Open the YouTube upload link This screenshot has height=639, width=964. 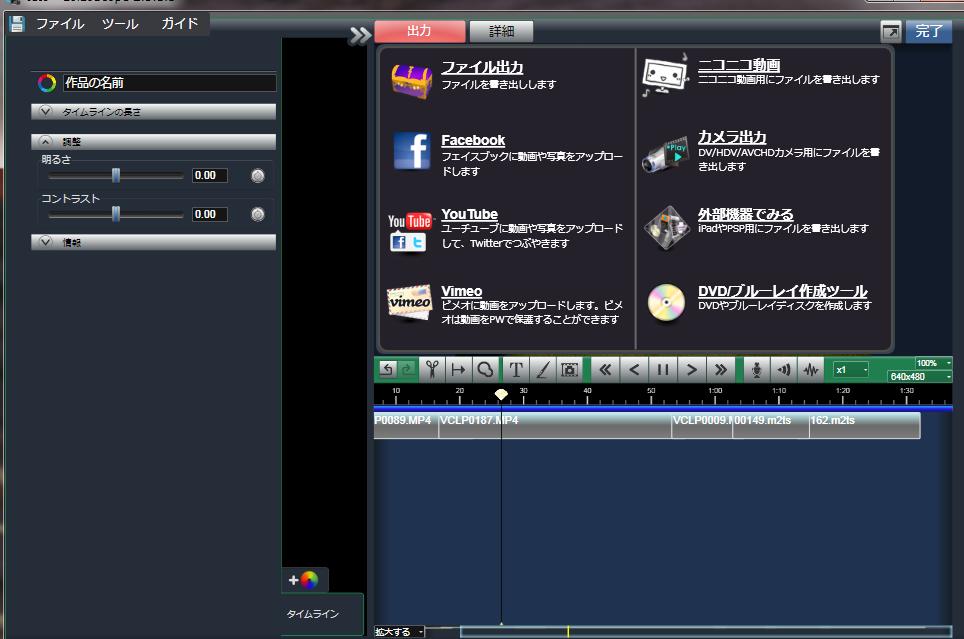tap(469, 214)
